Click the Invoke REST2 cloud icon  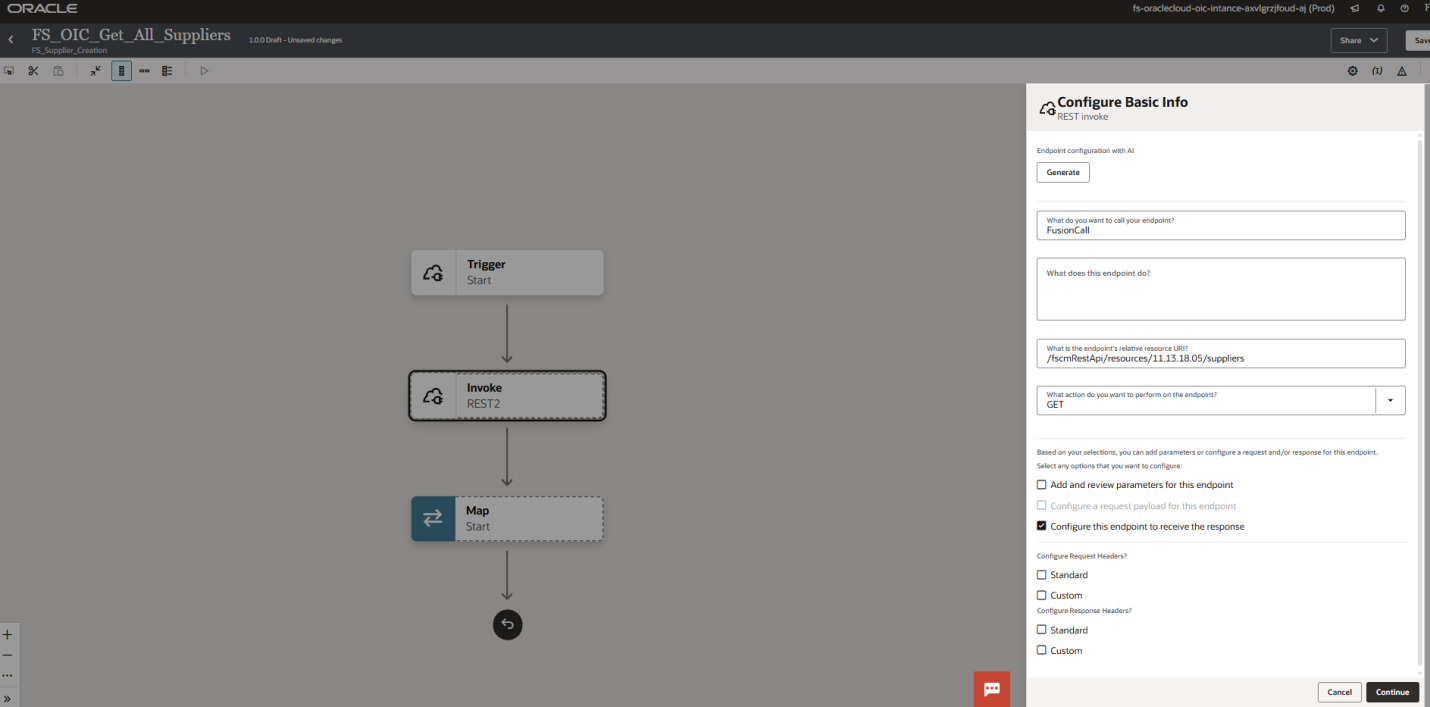433,396
